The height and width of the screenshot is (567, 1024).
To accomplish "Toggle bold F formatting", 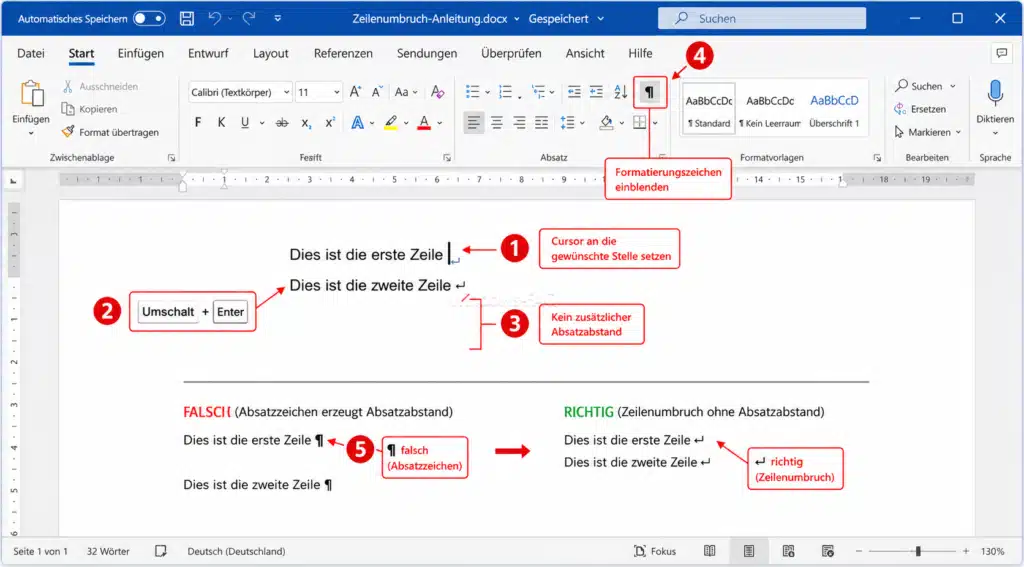I will pyautogui.click(x=198, y=122).
